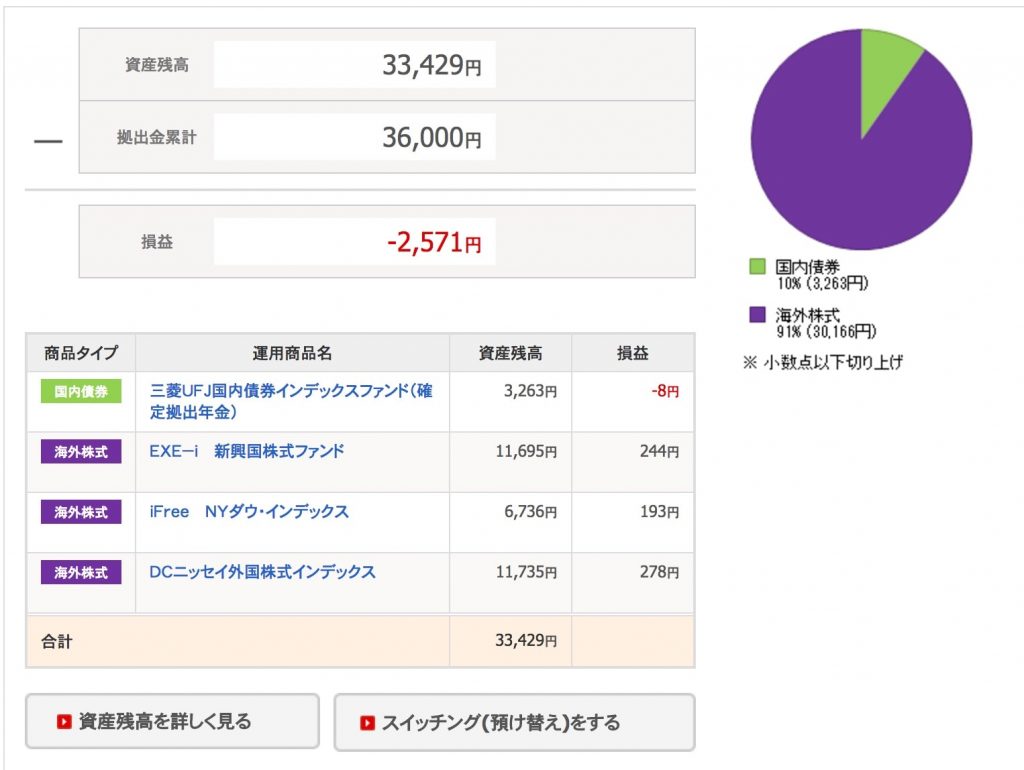Click 10% (3,263円) legend text
Viewport: 1024px width, 770px height.
point(823,283)
